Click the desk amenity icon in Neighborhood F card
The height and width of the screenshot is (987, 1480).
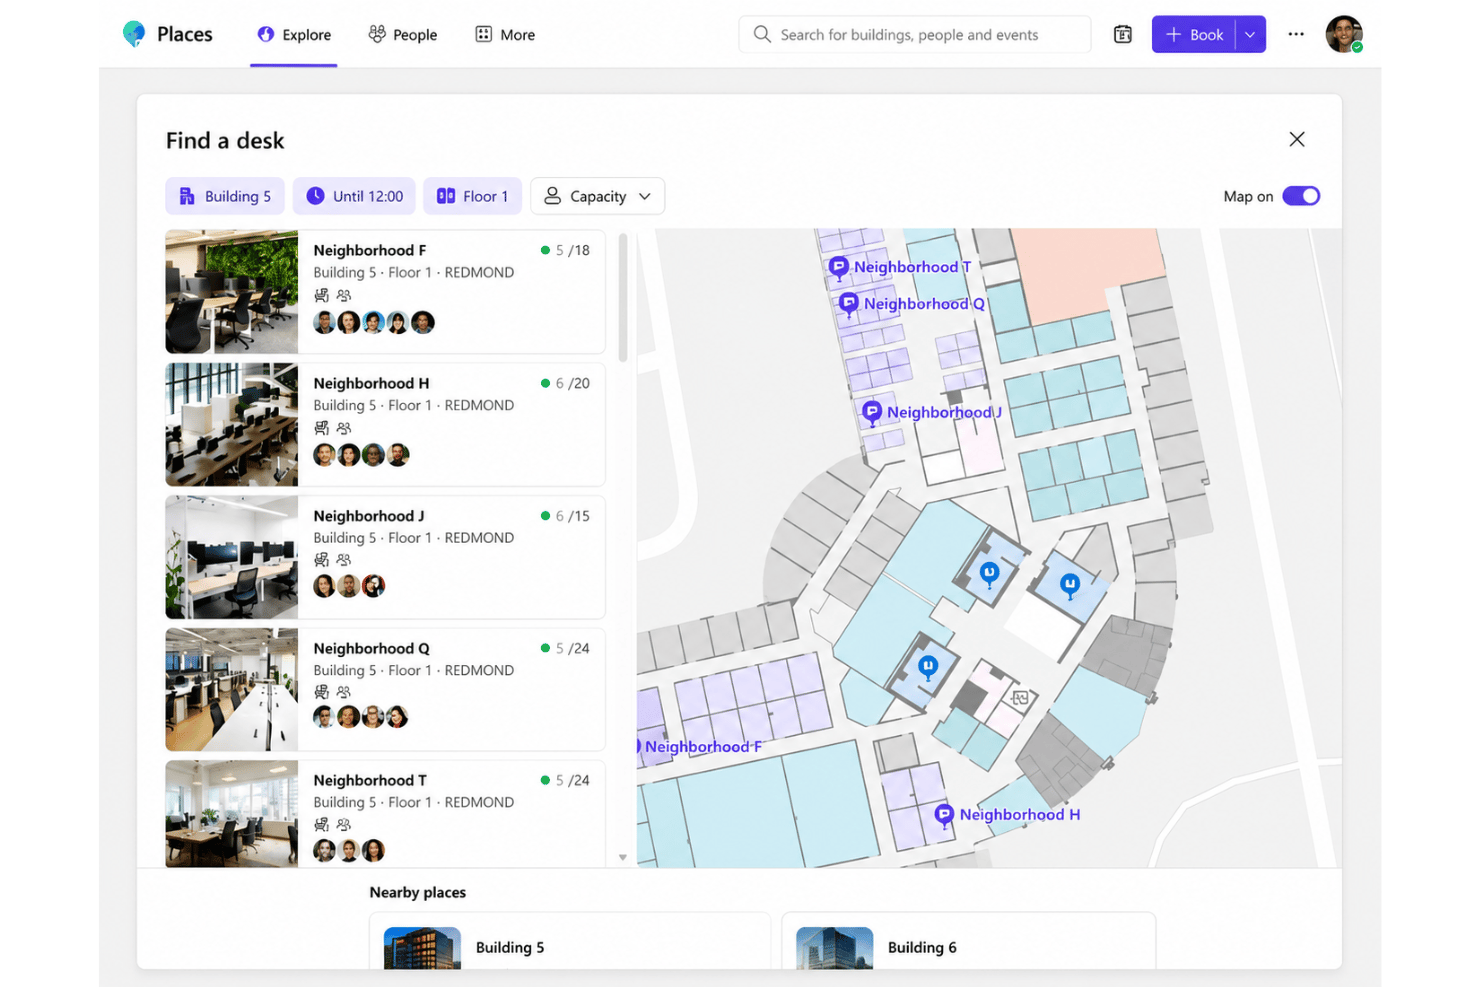point(321,295)
